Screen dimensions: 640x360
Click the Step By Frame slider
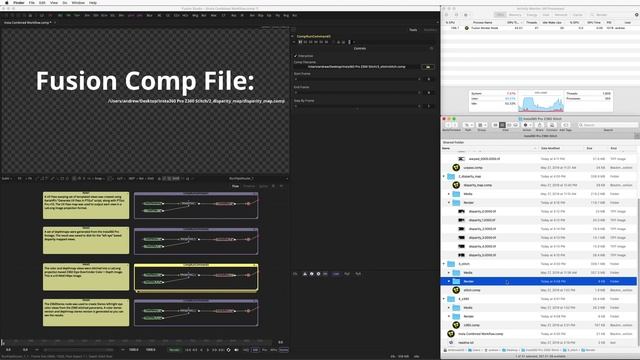[357, 106]
